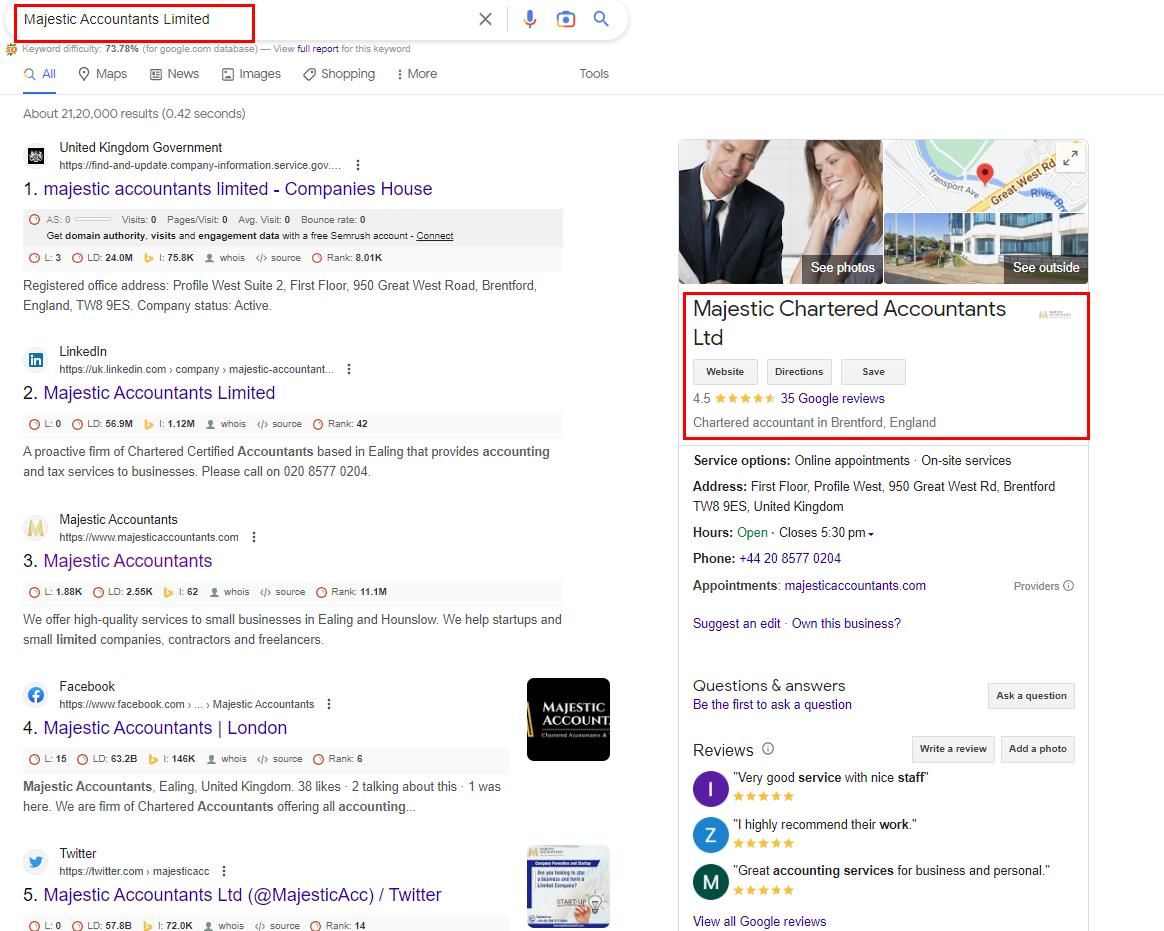Open the LinkedIn Majestic Accountants Limited result
This screenshot has height=931, width=1164.
pos(159,393)
